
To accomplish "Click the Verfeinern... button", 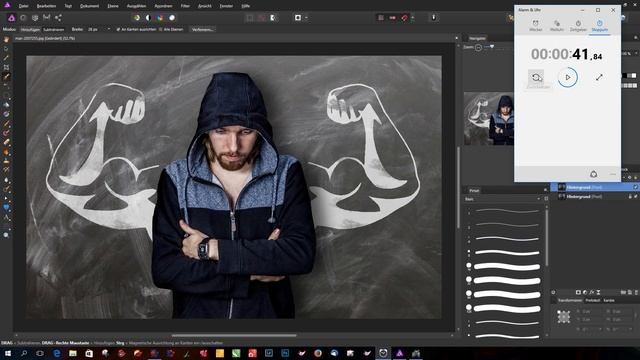I will [x=202, y=29].
